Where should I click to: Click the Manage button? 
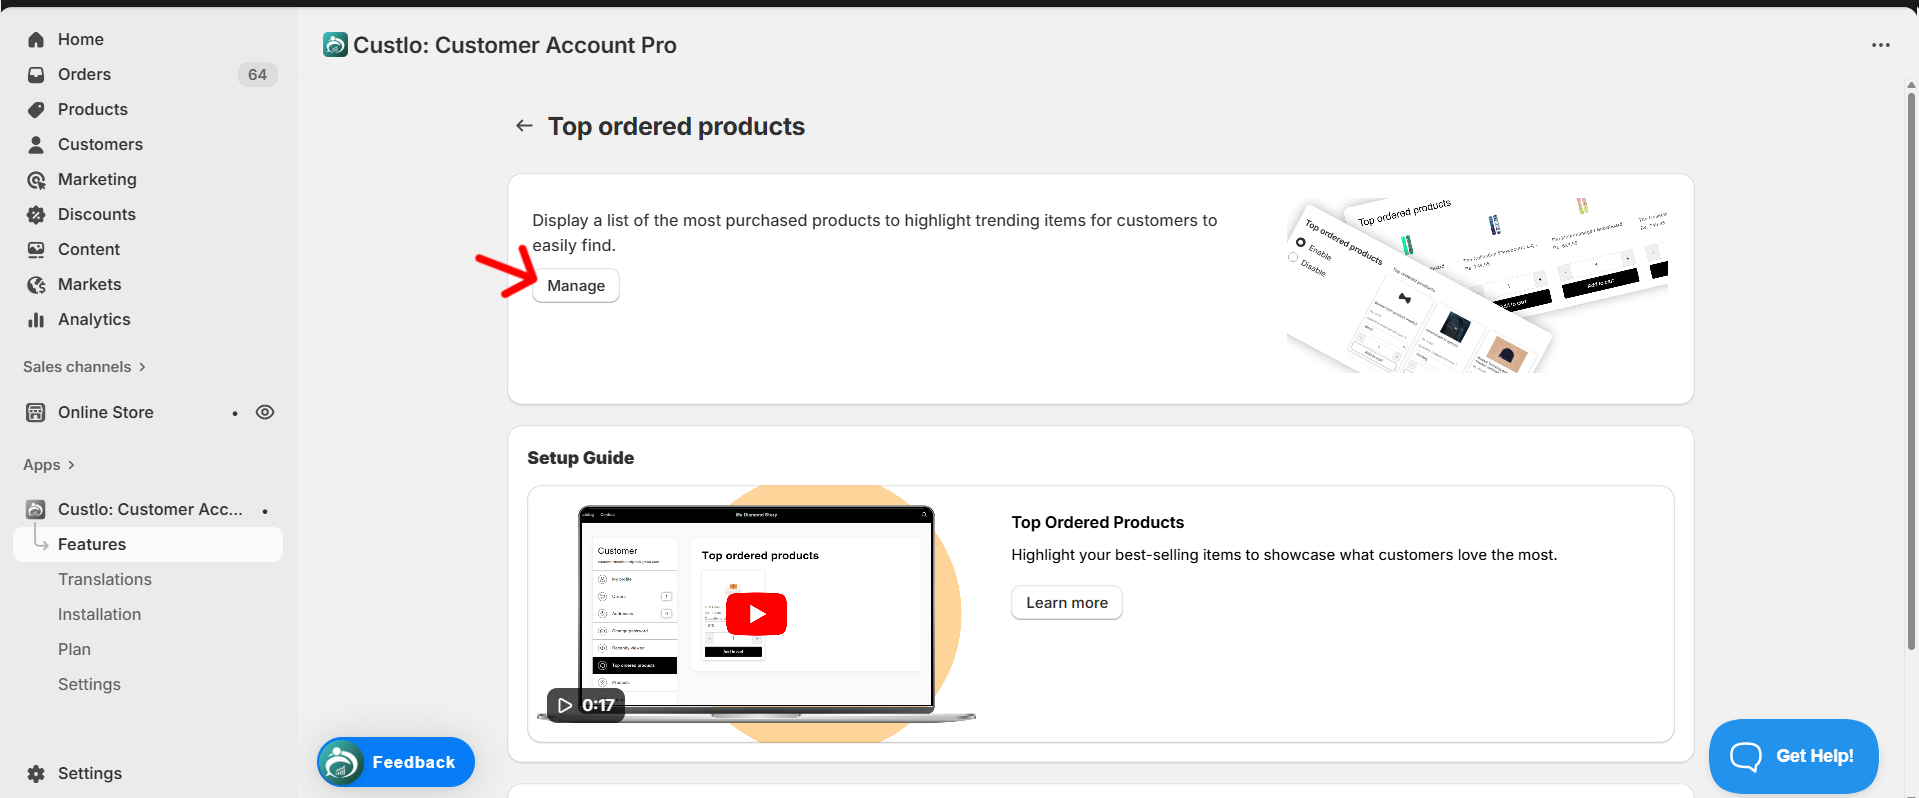click(x=576, y=286)
